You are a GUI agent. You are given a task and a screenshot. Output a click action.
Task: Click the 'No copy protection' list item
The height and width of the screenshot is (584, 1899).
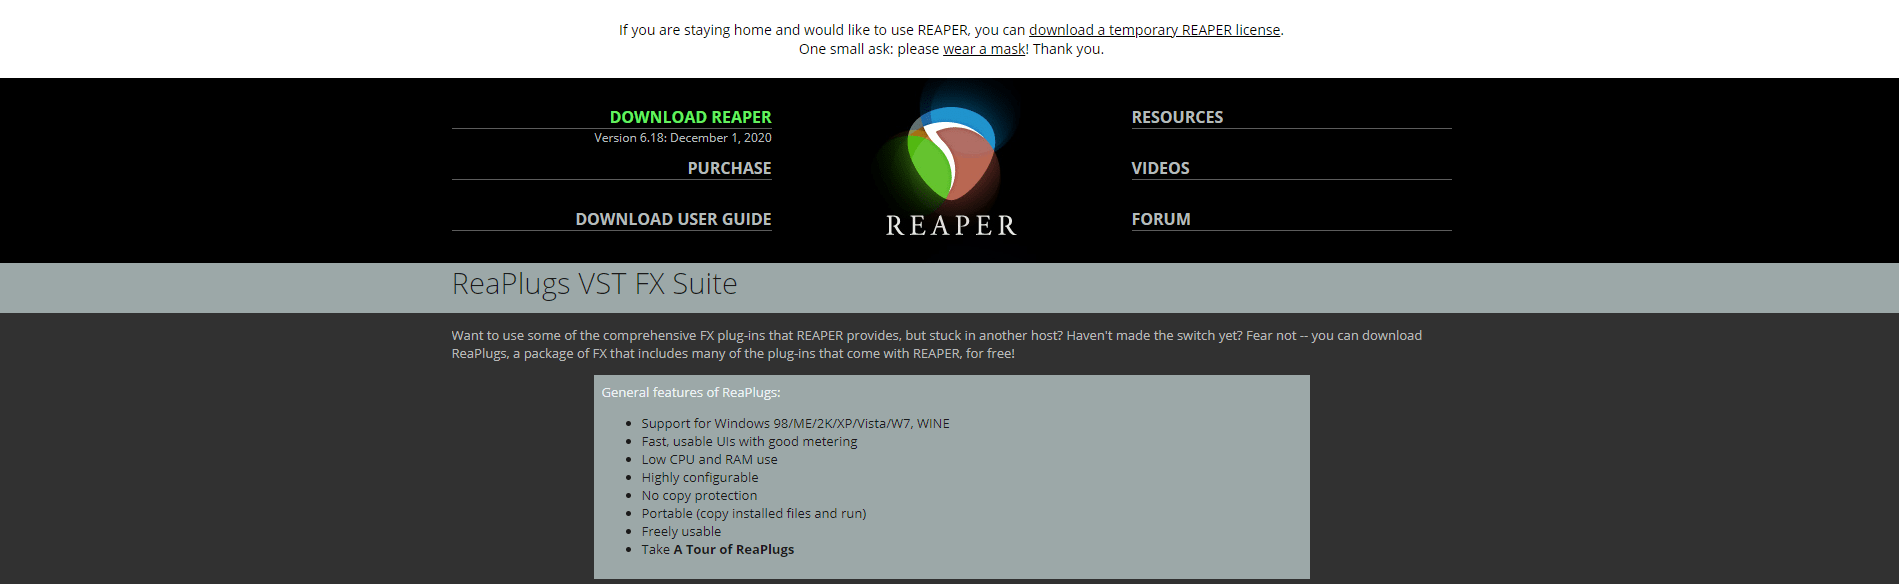click(699, 495)
